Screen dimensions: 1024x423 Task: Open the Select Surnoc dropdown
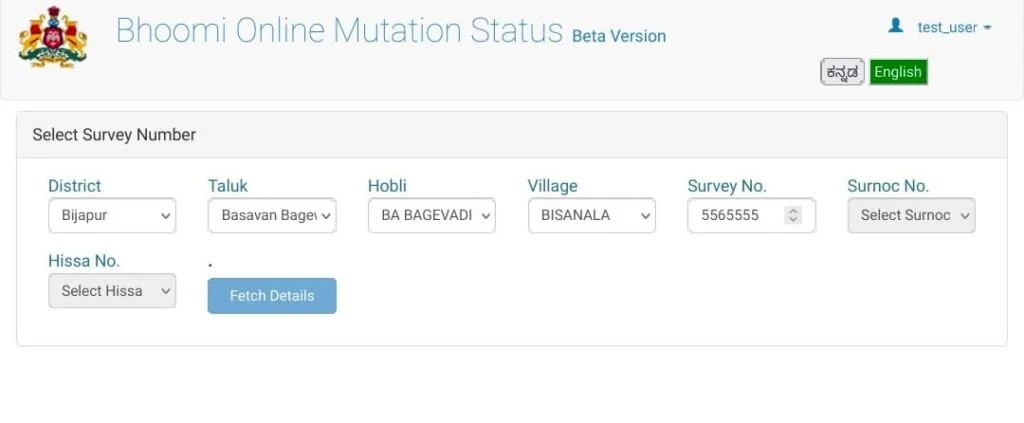(x=911, y=215)
